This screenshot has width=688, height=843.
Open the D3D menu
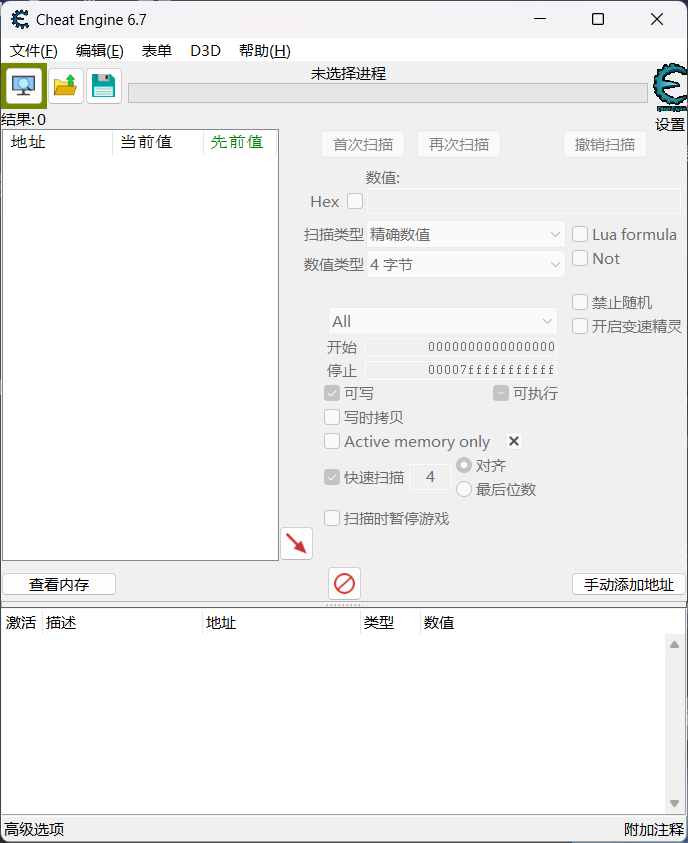[205, 51]
